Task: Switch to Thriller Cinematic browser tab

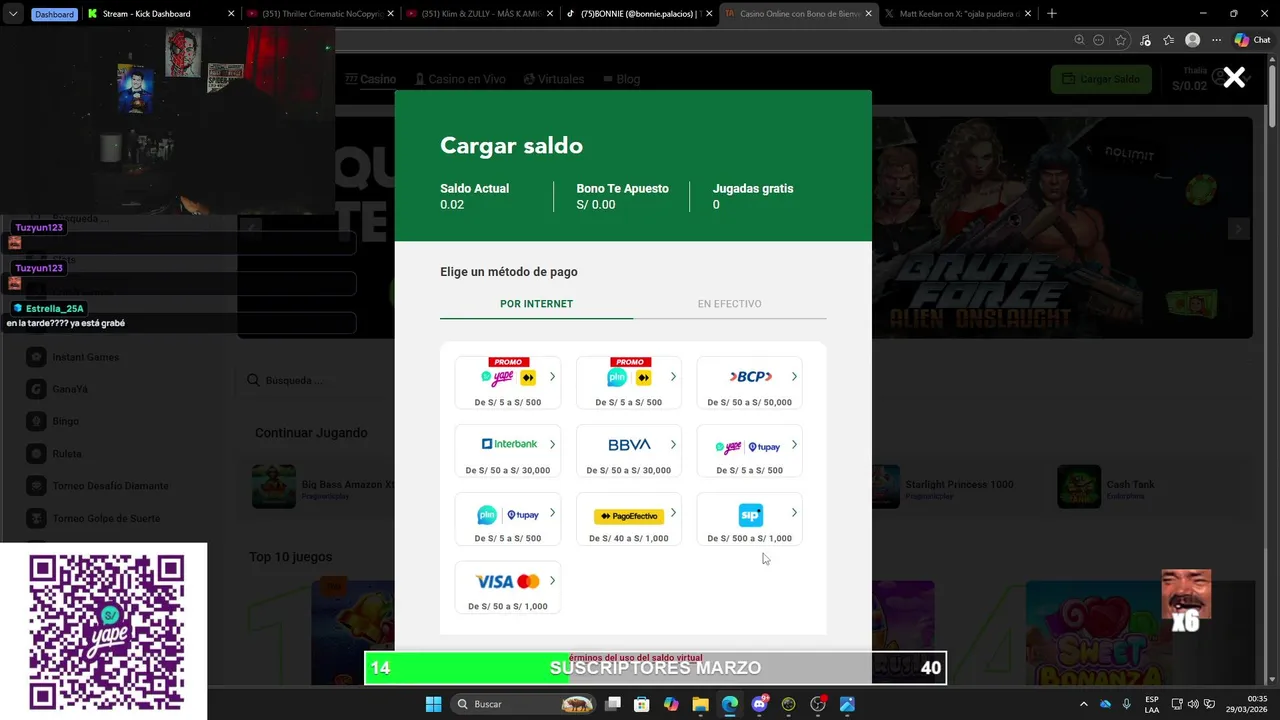Action: (x=320, y=14)
